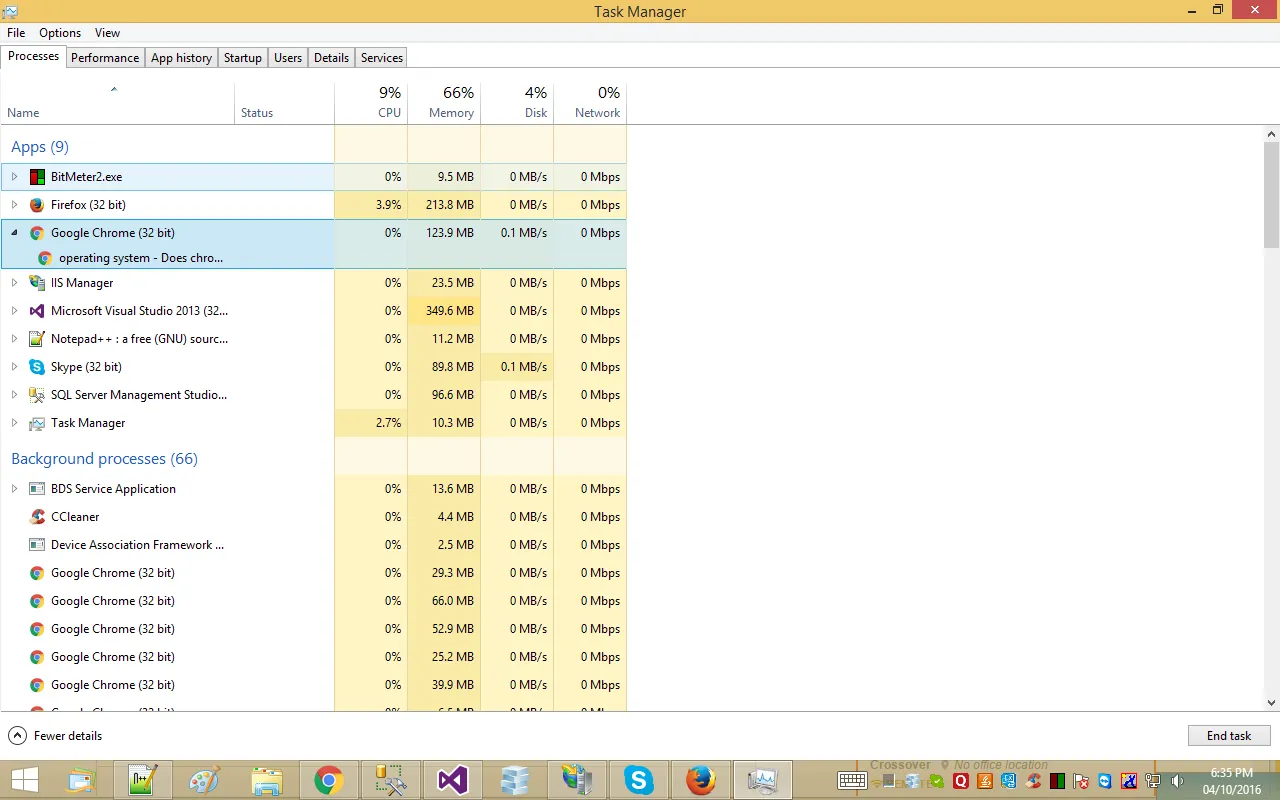
Task: Open Firefox from the taskbar
Action: (x=701, y=780)
